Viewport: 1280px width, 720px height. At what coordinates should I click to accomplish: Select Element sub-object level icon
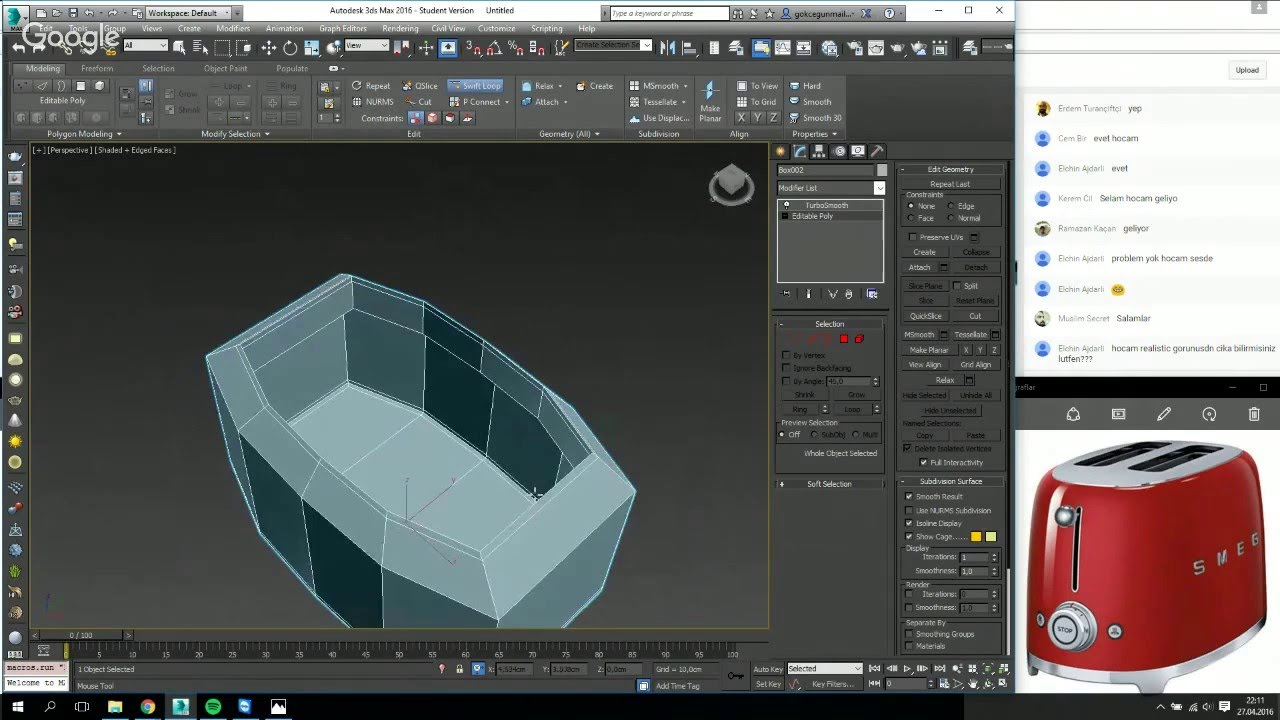pyautogui.click(x=859, y=339)
